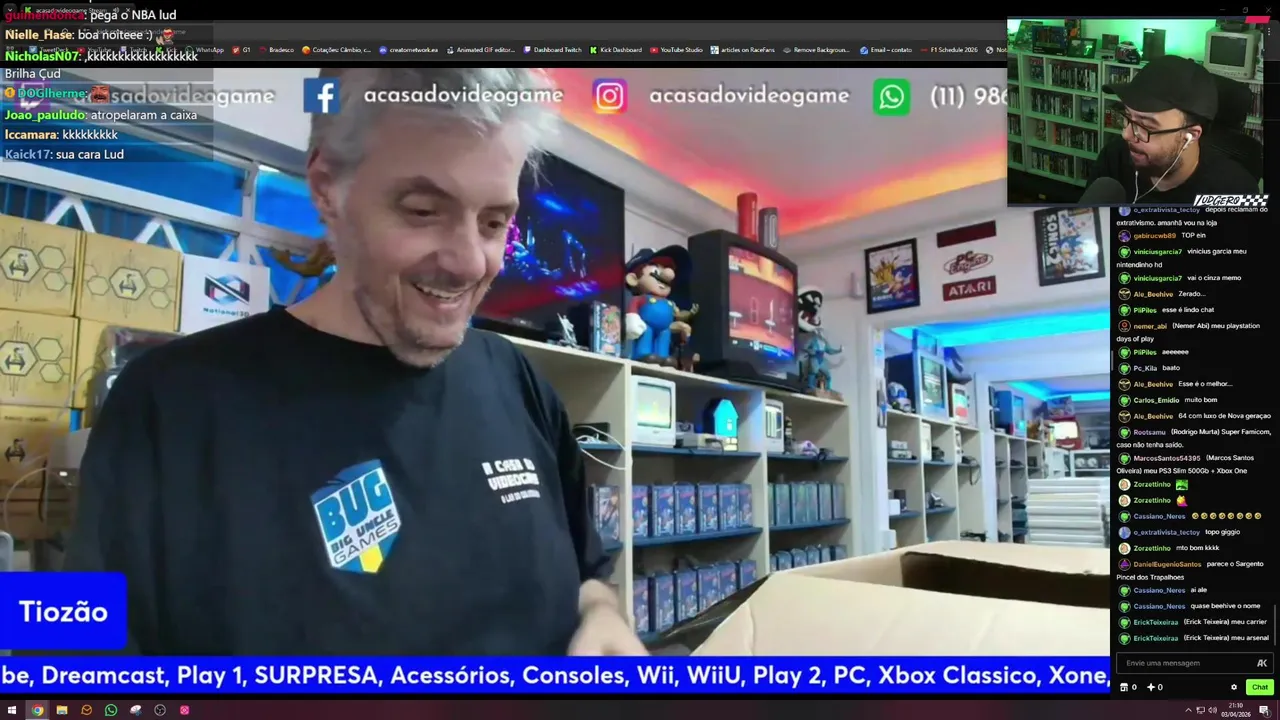Click the browser tab titled acasadovideogame
Viewport: 1280px width, 720px height.
70,10
